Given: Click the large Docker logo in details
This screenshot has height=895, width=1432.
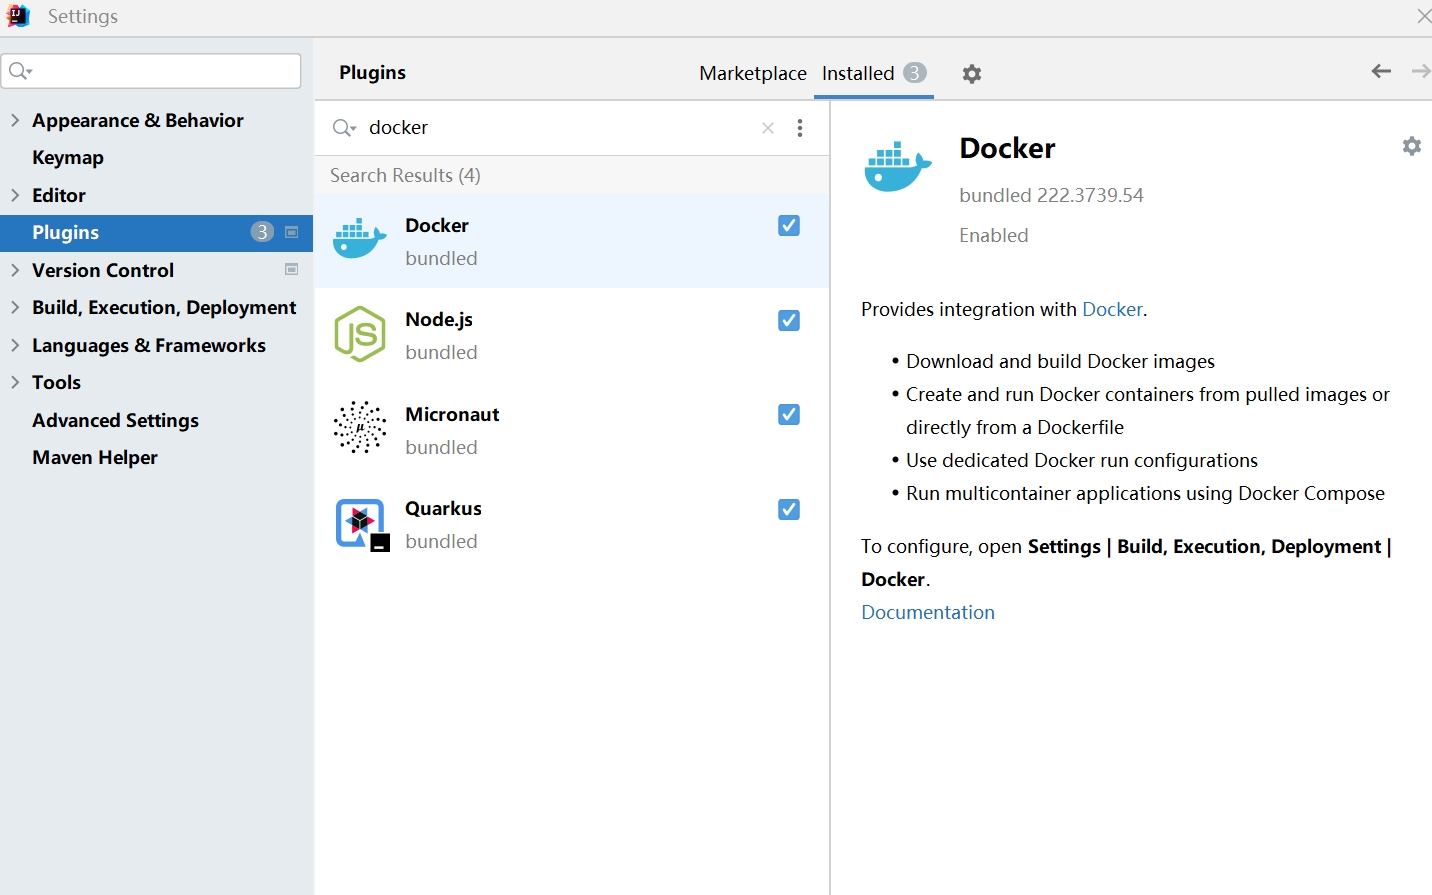Looking at the screenshot, I should pos(897,166).
